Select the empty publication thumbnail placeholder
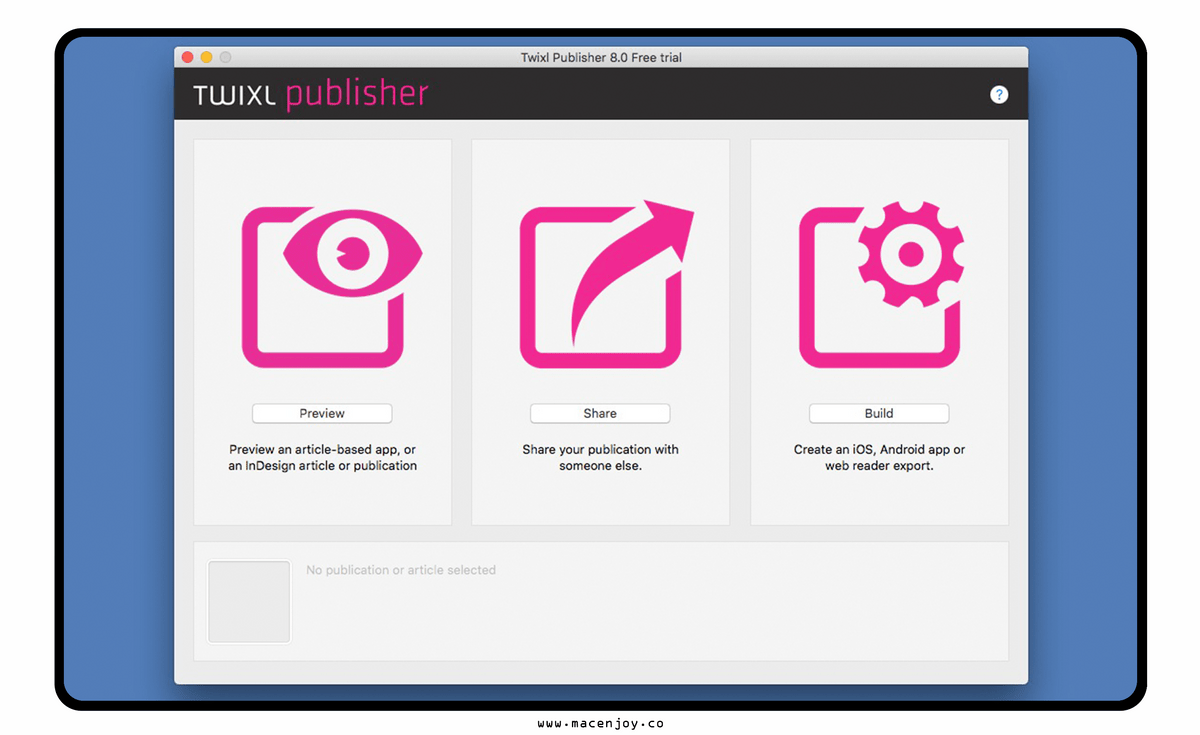This screenshot has height=735, width=1200. [x=249, y=601]
